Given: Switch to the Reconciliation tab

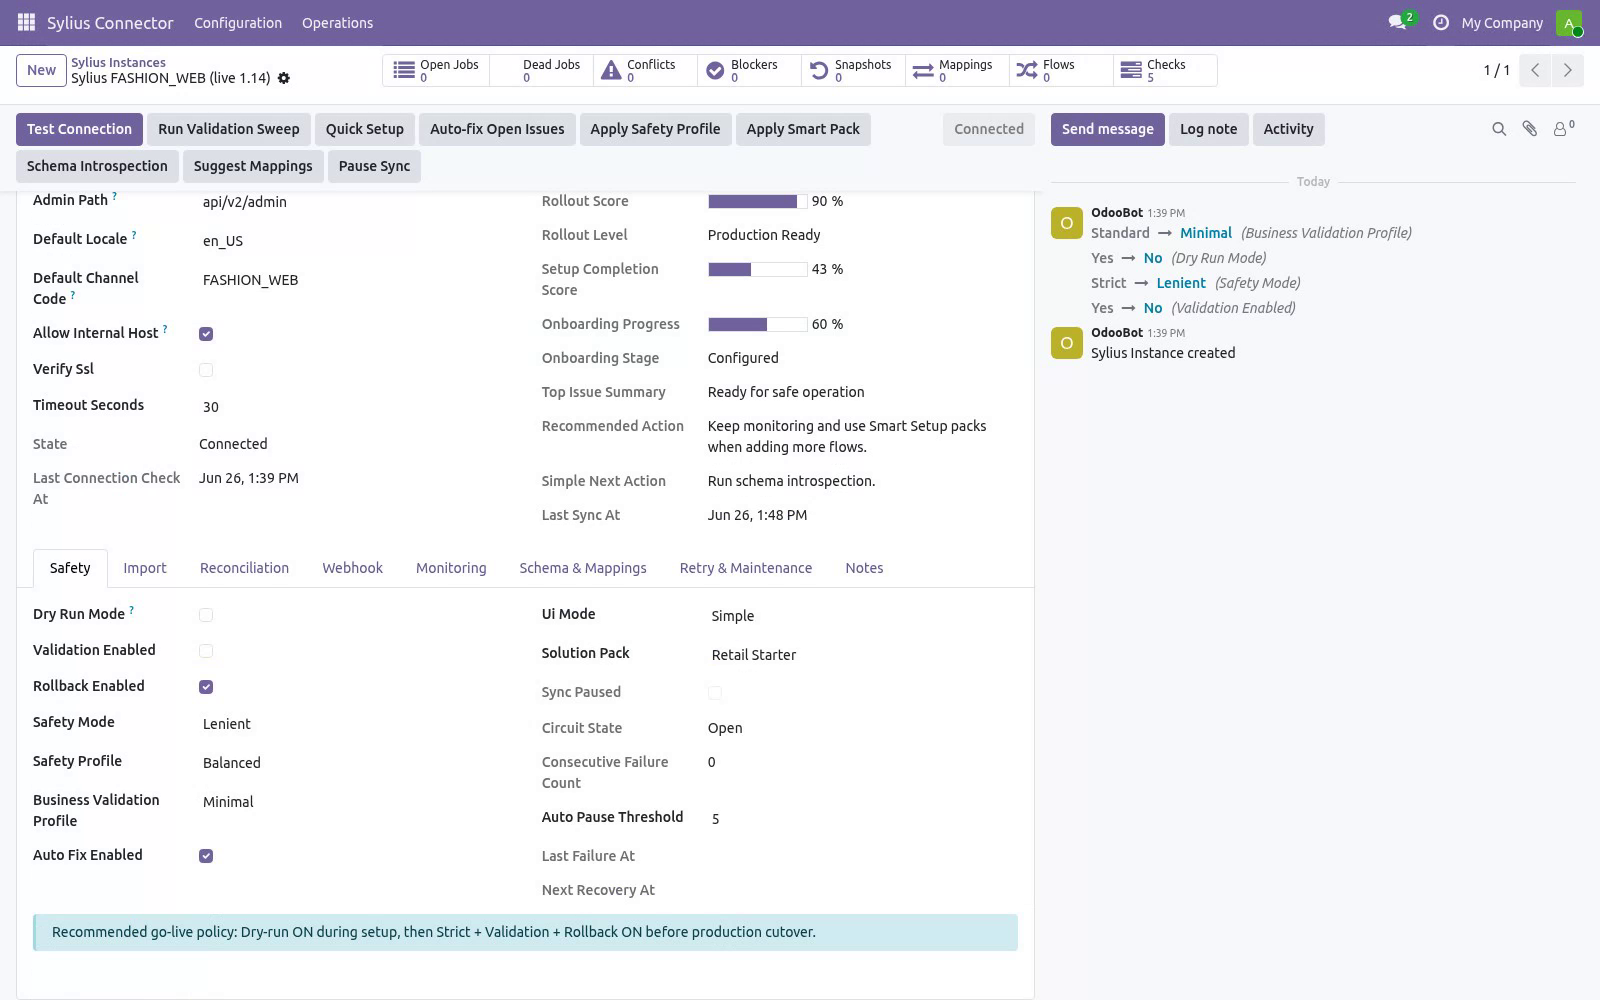Looking at the screenshot, I should pyautogui.click(x=244, y=568).
